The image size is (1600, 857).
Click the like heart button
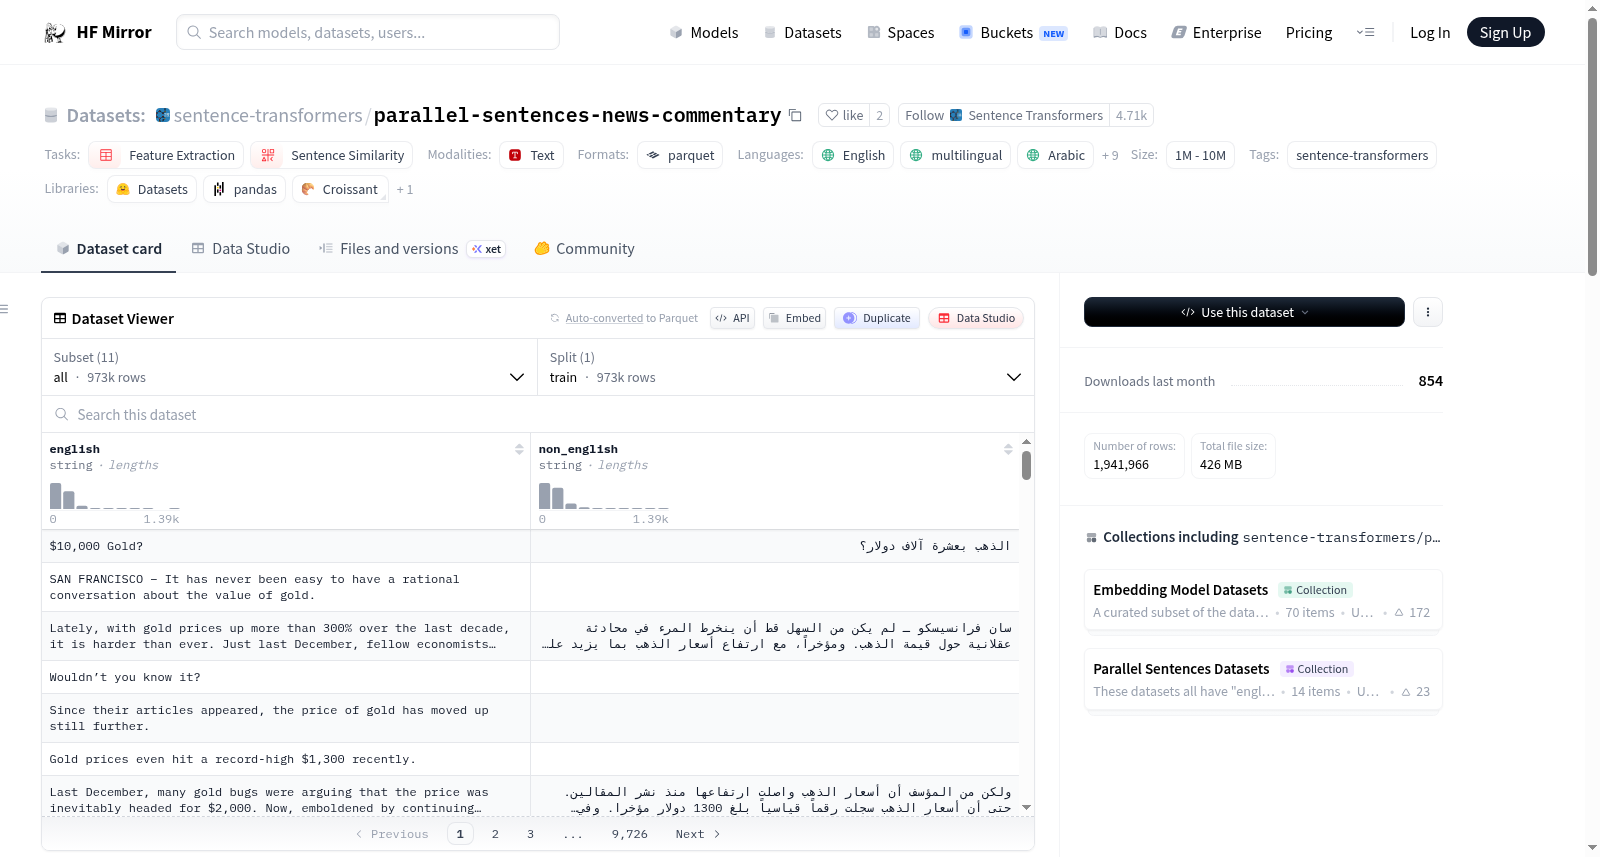(x=844, y=115)
